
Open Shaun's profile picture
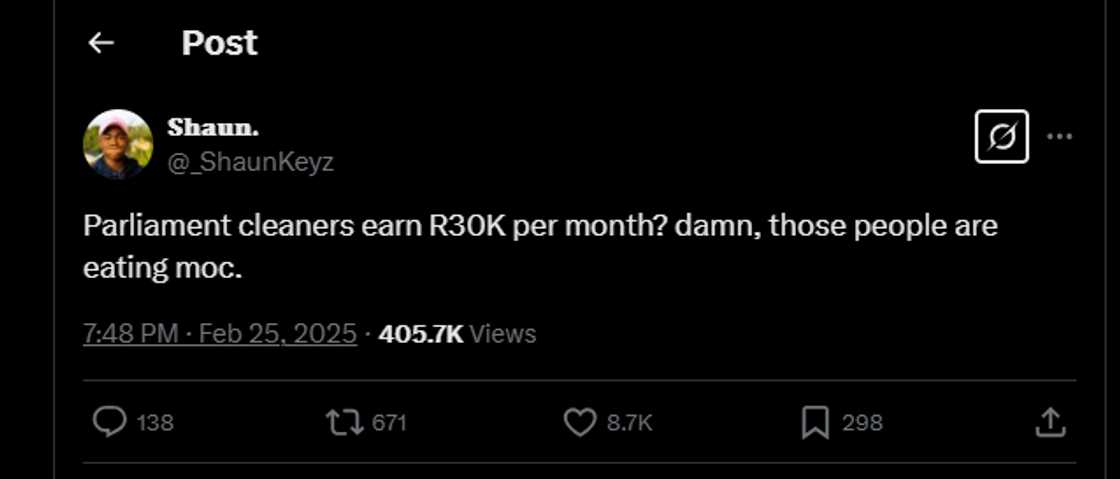118,144
